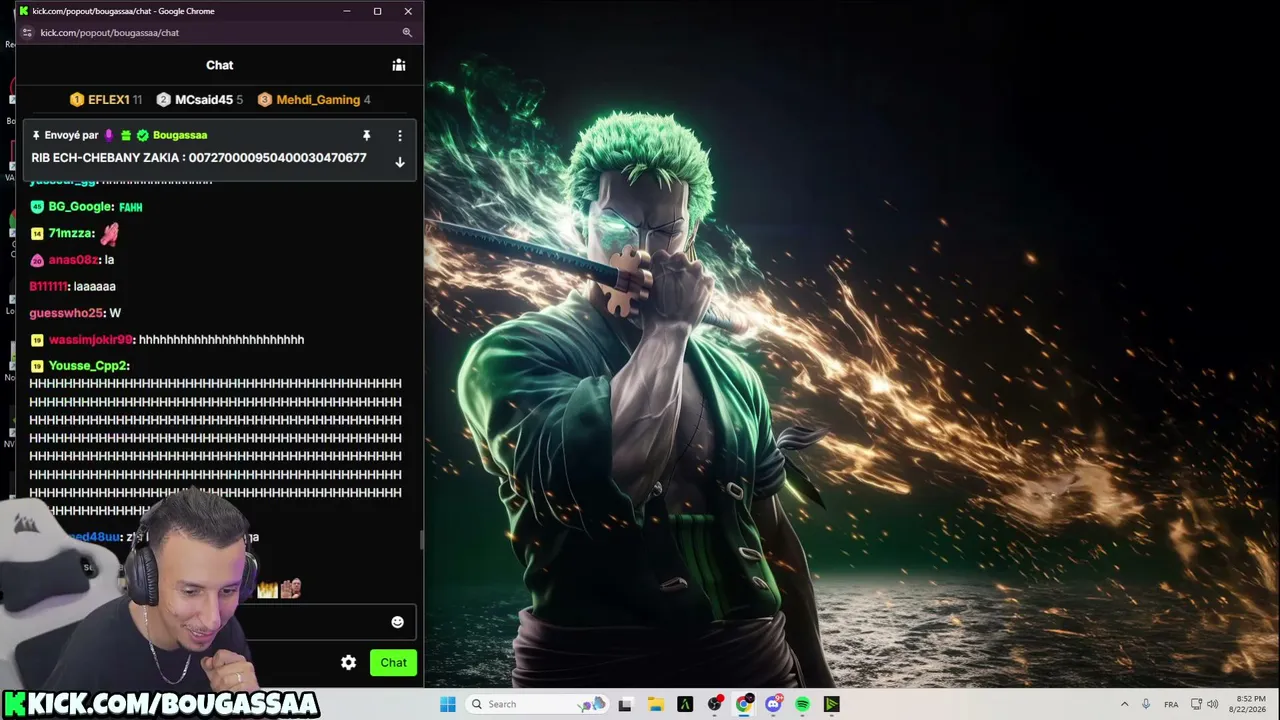Click the chat message input field
The width and height of the screenshot is (1280, 720).
(x=320, y=622)
